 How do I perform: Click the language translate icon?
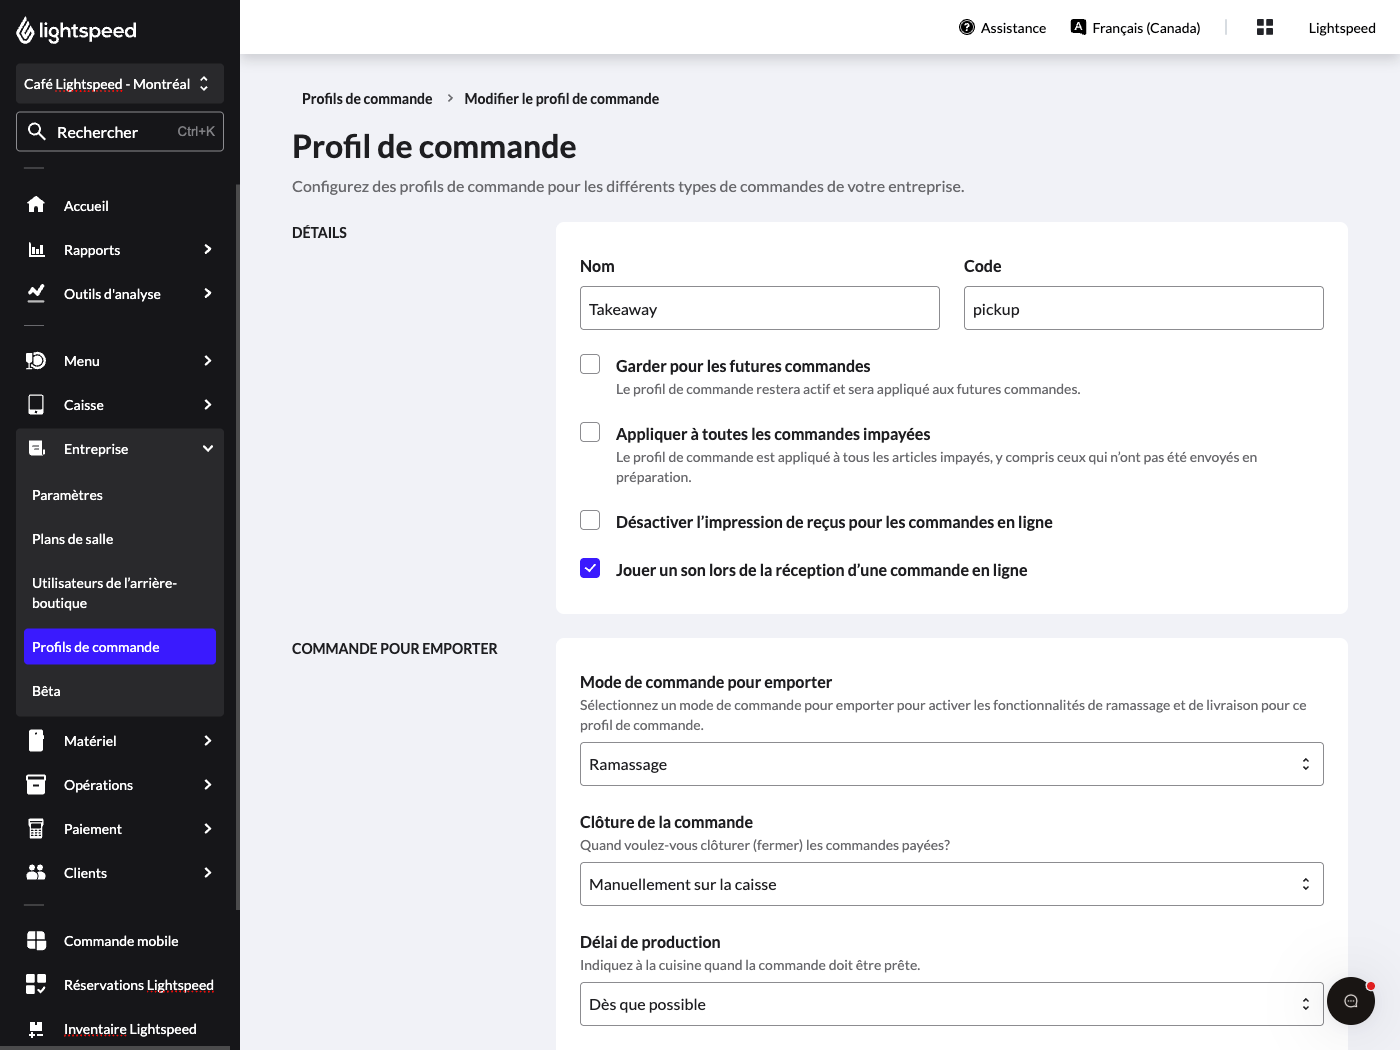(1078, 27)
